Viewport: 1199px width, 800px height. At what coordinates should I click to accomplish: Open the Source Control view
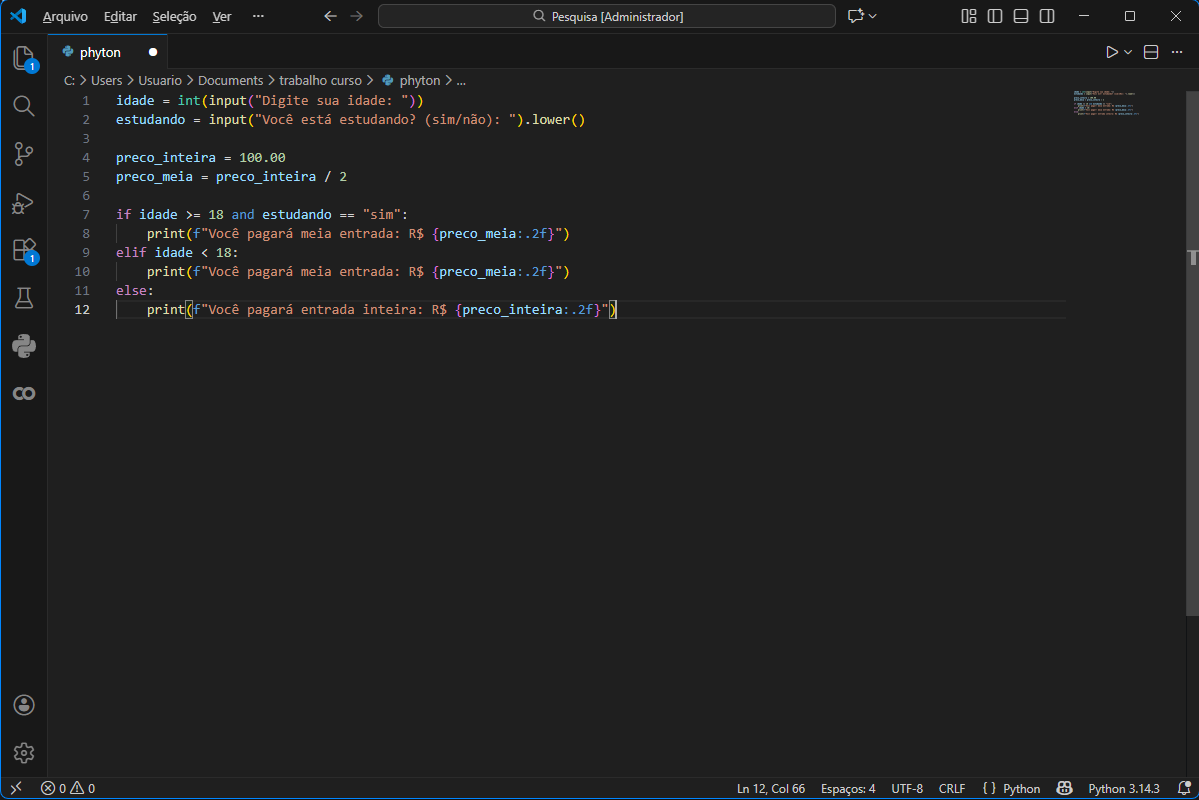[24, 154]
